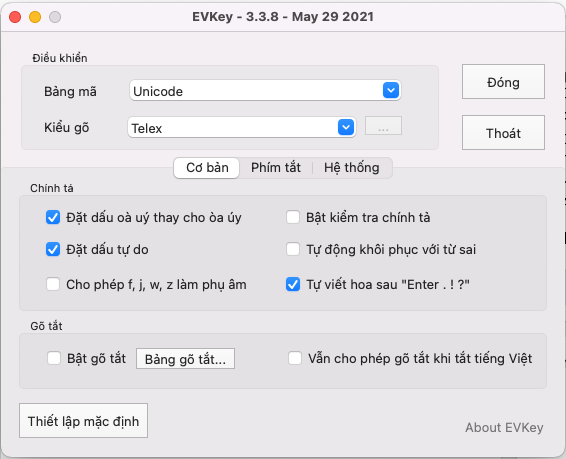Click the ellipsis button beside Telex
This screenshot has height=459, width=566.
point(383,126)
